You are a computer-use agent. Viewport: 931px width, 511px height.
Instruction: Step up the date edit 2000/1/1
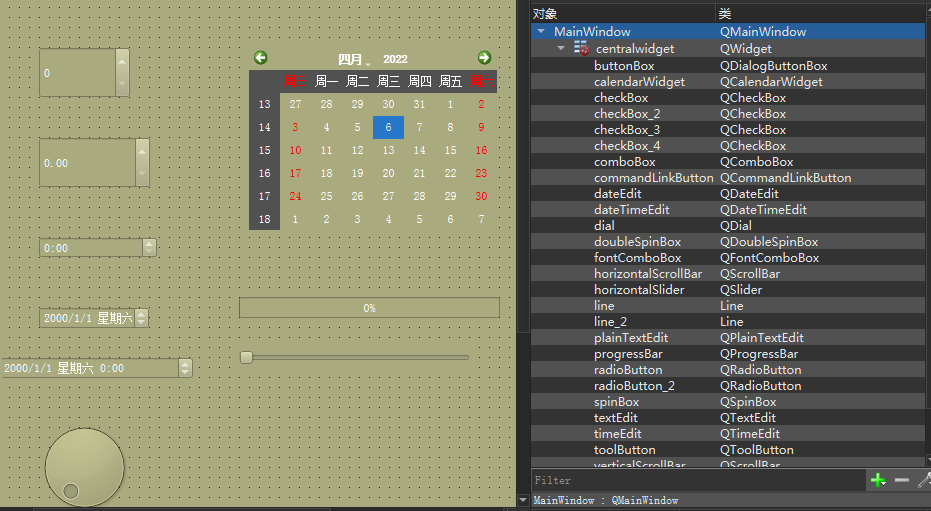click(141, 314)
